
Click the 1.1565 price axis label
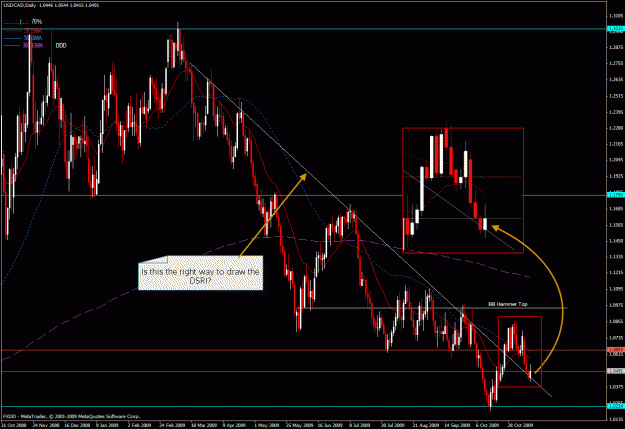pyautogui.click(x=615, y=225)
